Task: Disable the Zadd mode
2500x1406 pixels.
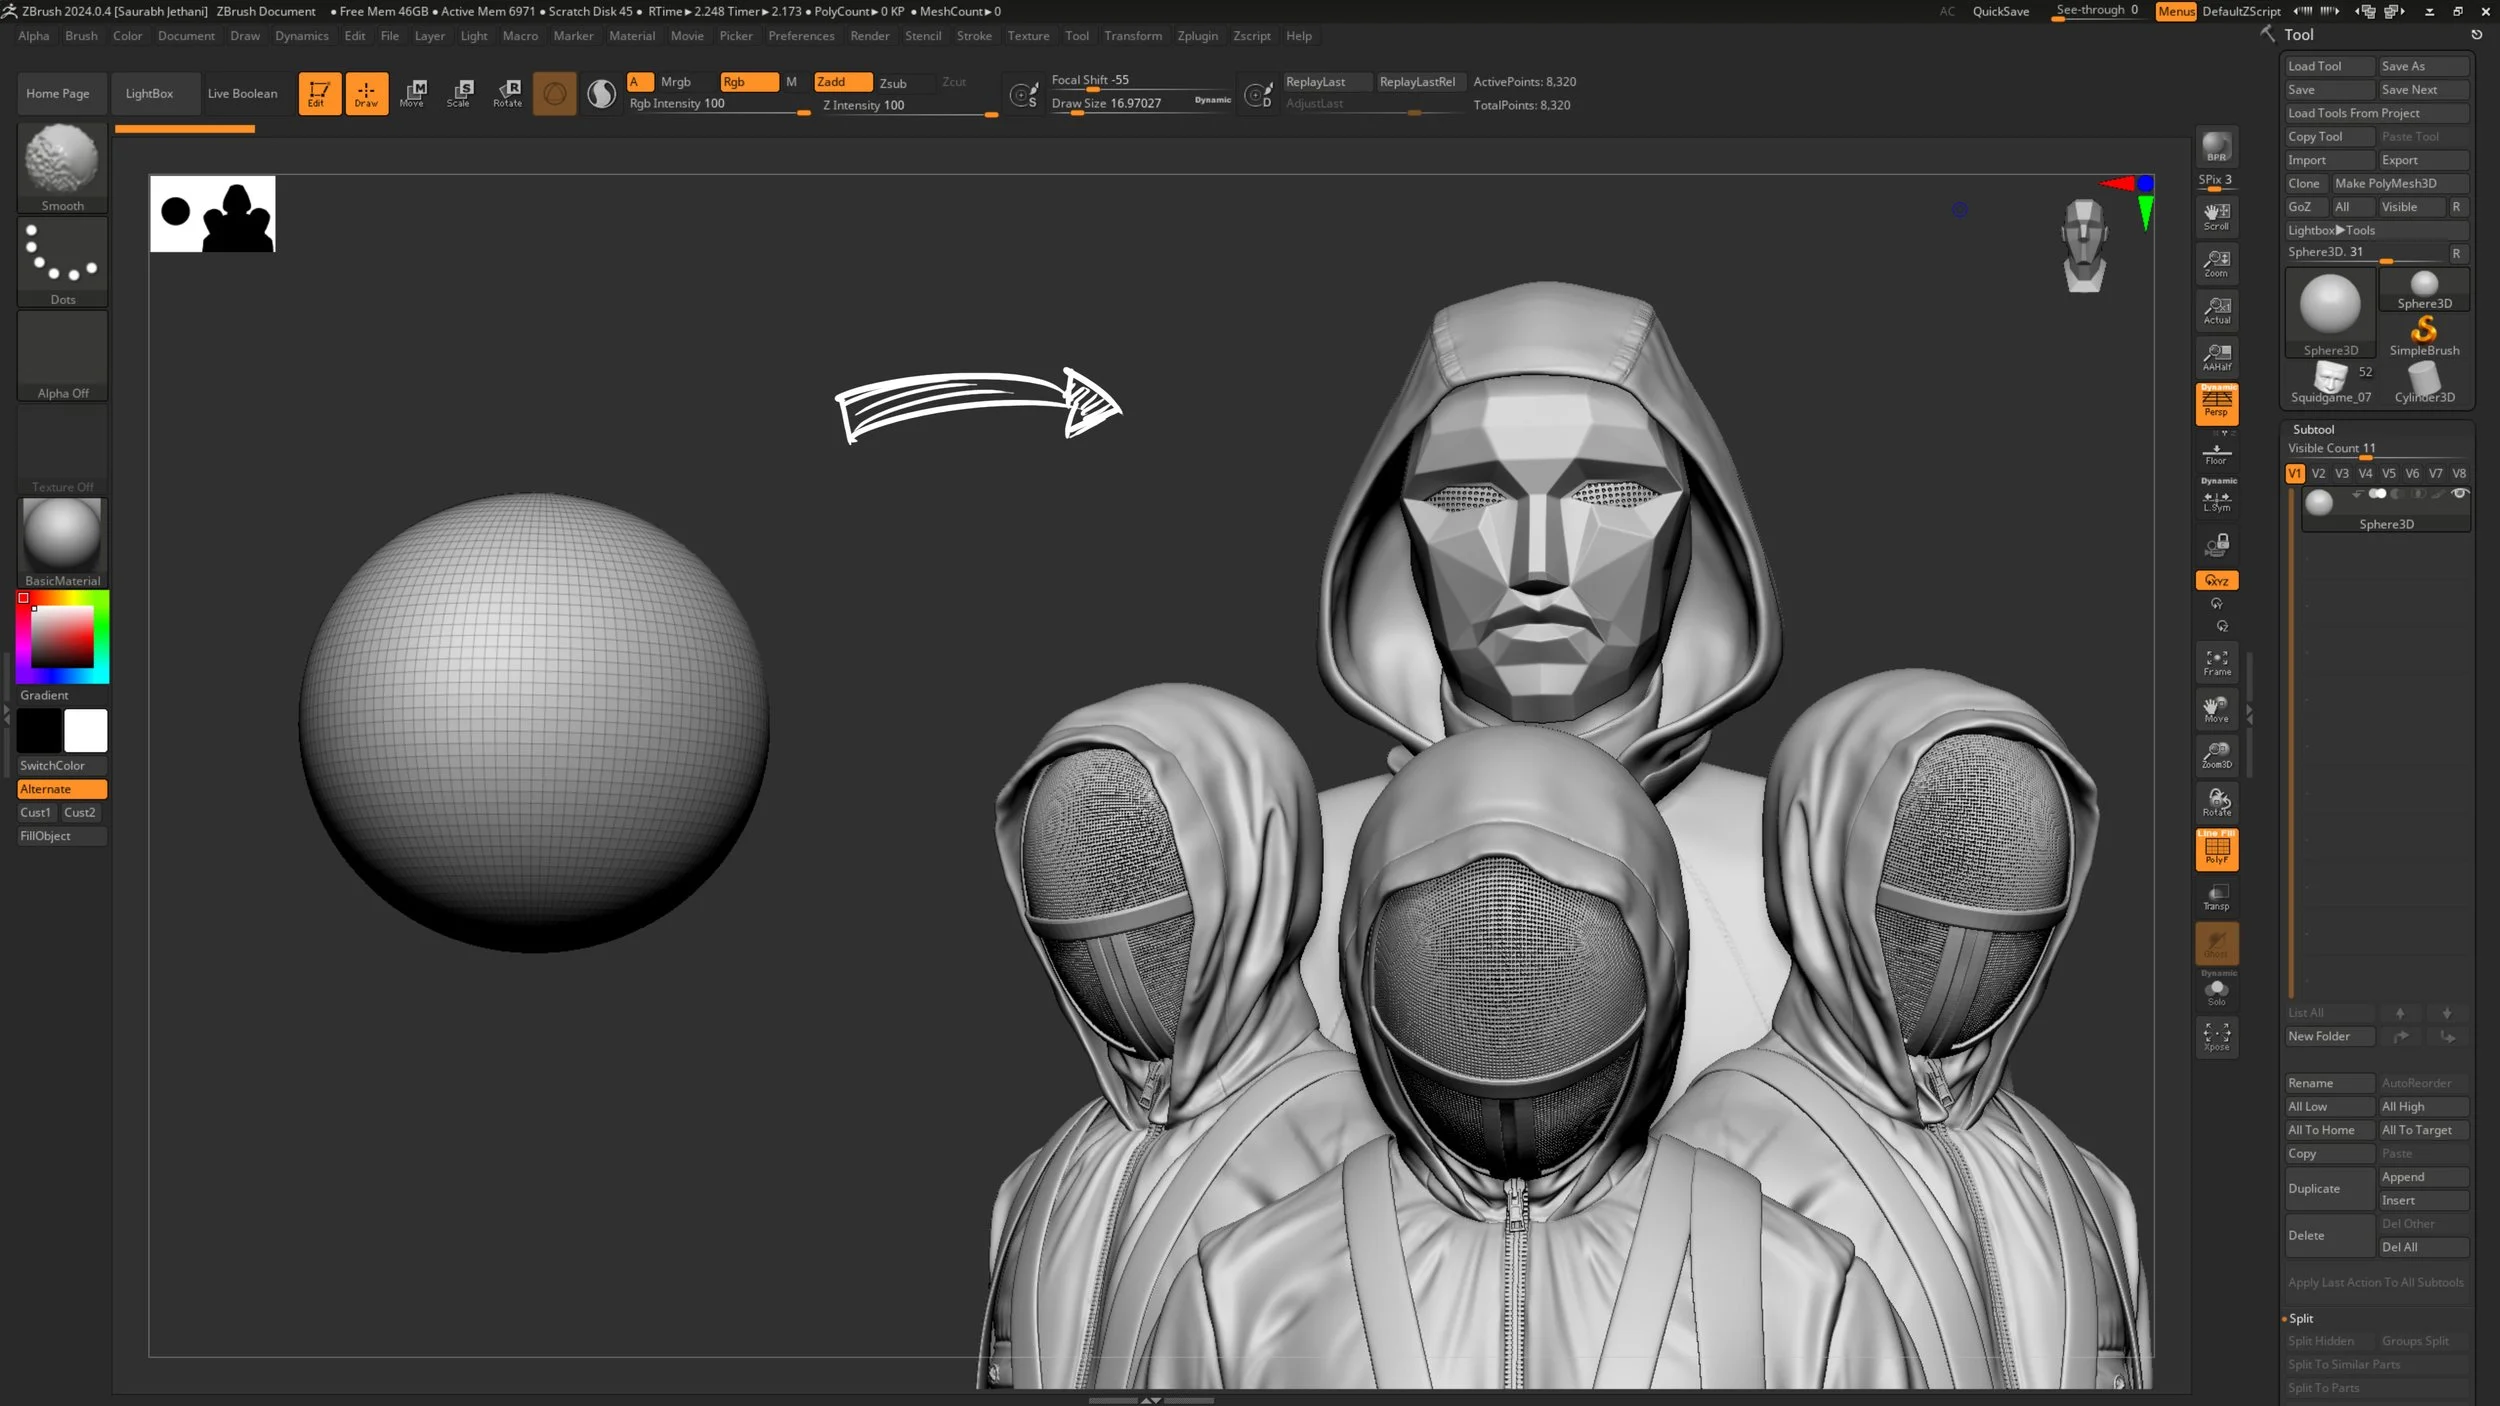Action: click(x=841, y=82)
